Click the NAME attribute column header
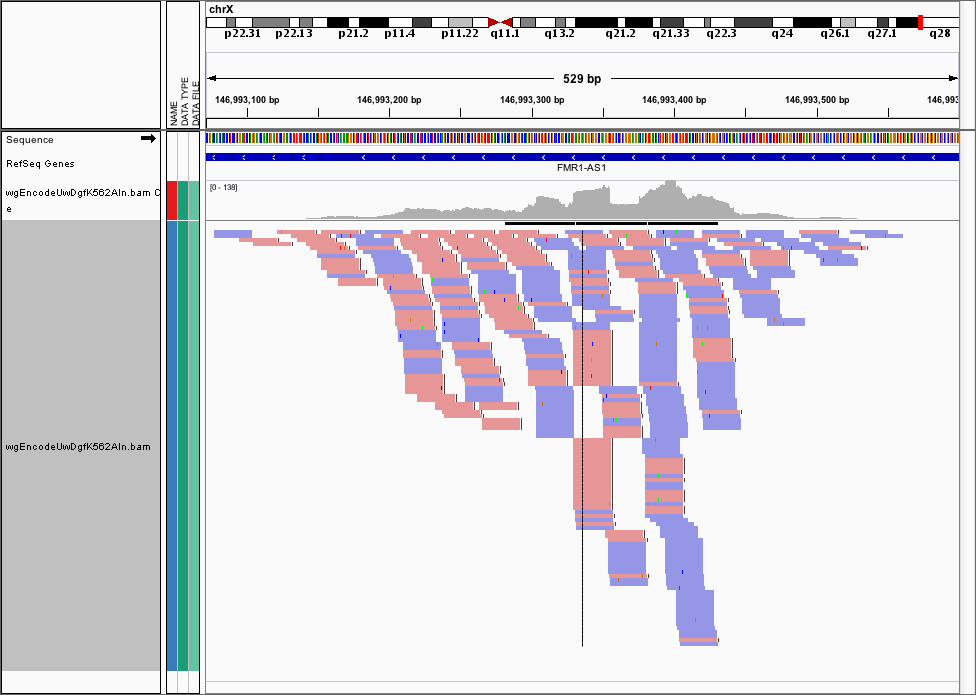This screenshot has height=695, width=976. click(x=173, y=112)
